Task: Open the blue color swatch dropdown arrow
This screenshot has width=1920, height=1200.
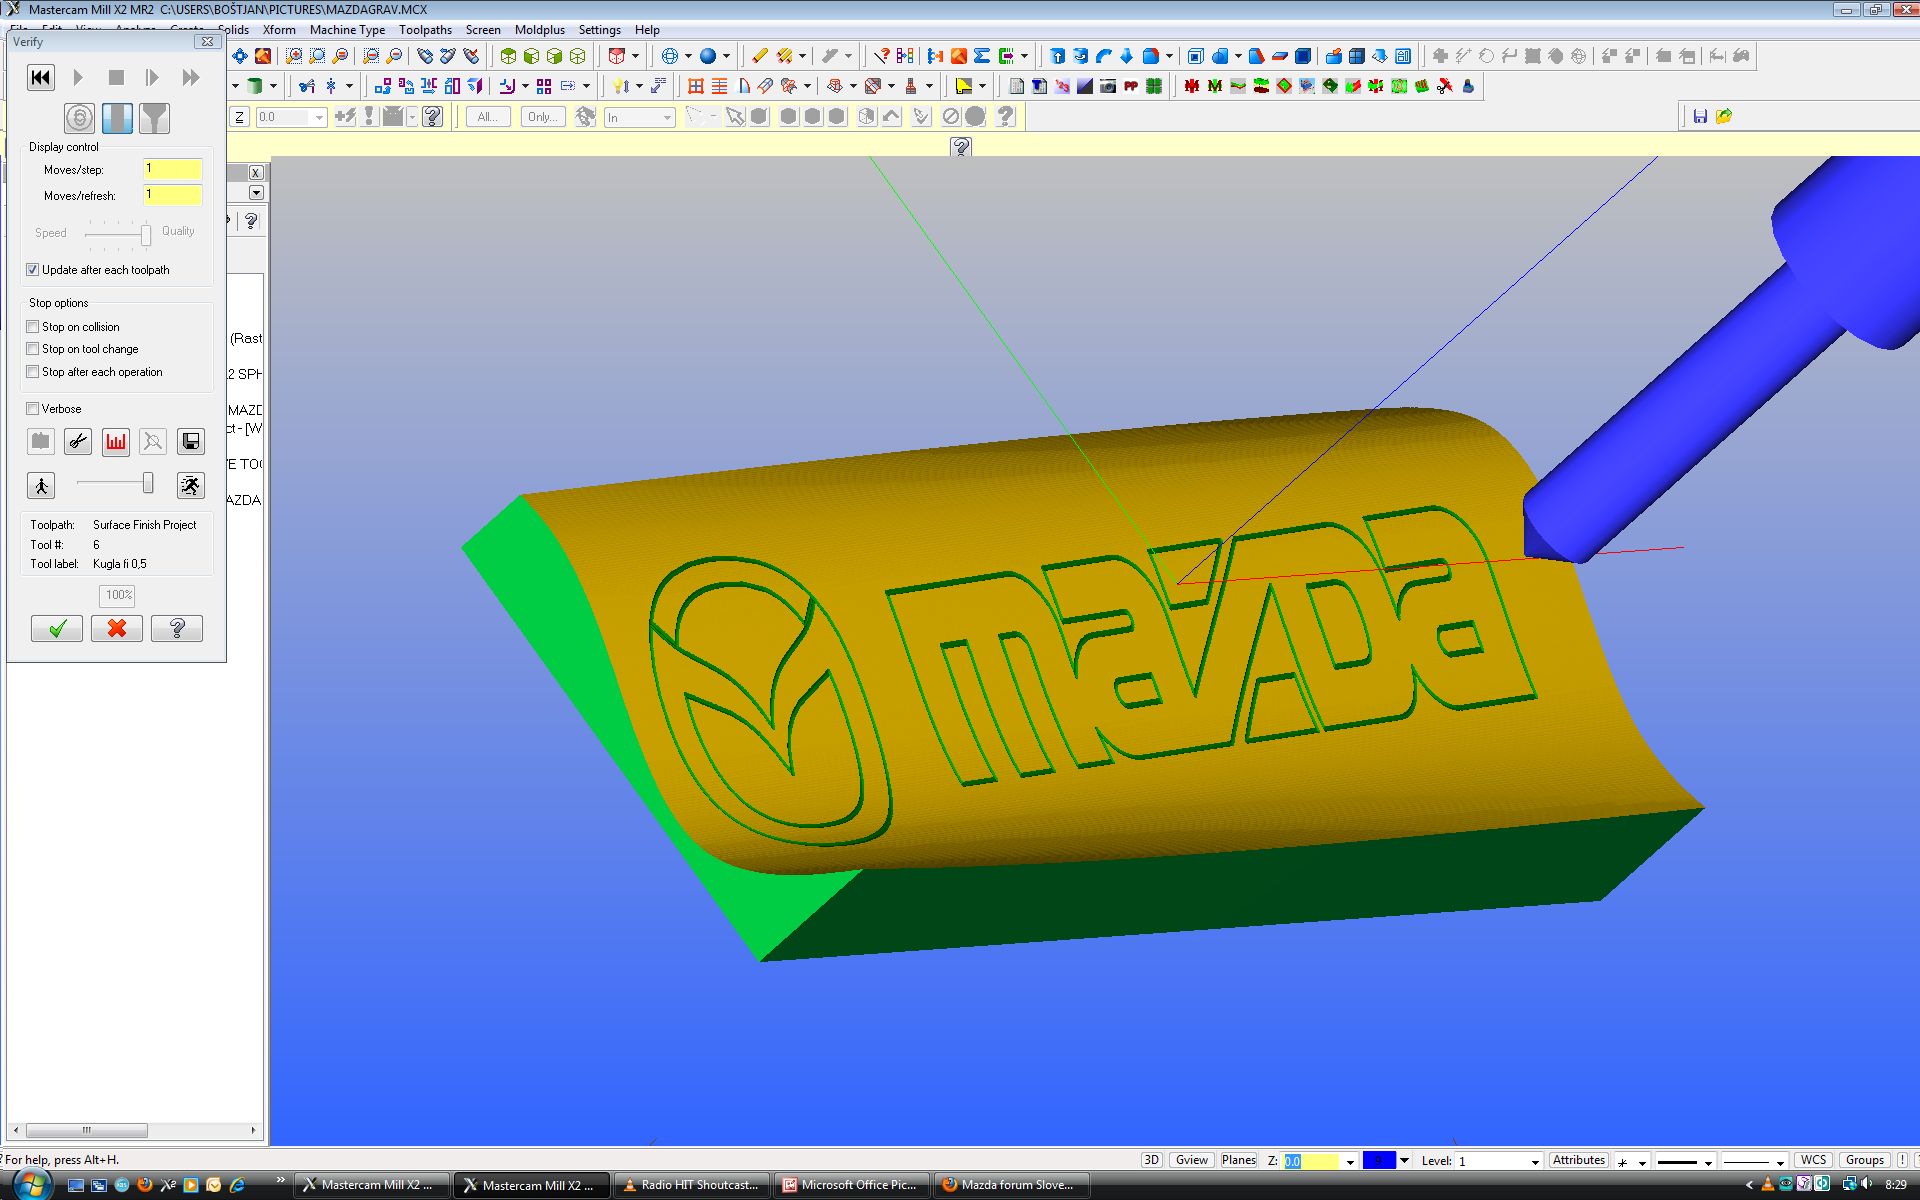Action: pyautogui.click(x=1404, y=1161)
